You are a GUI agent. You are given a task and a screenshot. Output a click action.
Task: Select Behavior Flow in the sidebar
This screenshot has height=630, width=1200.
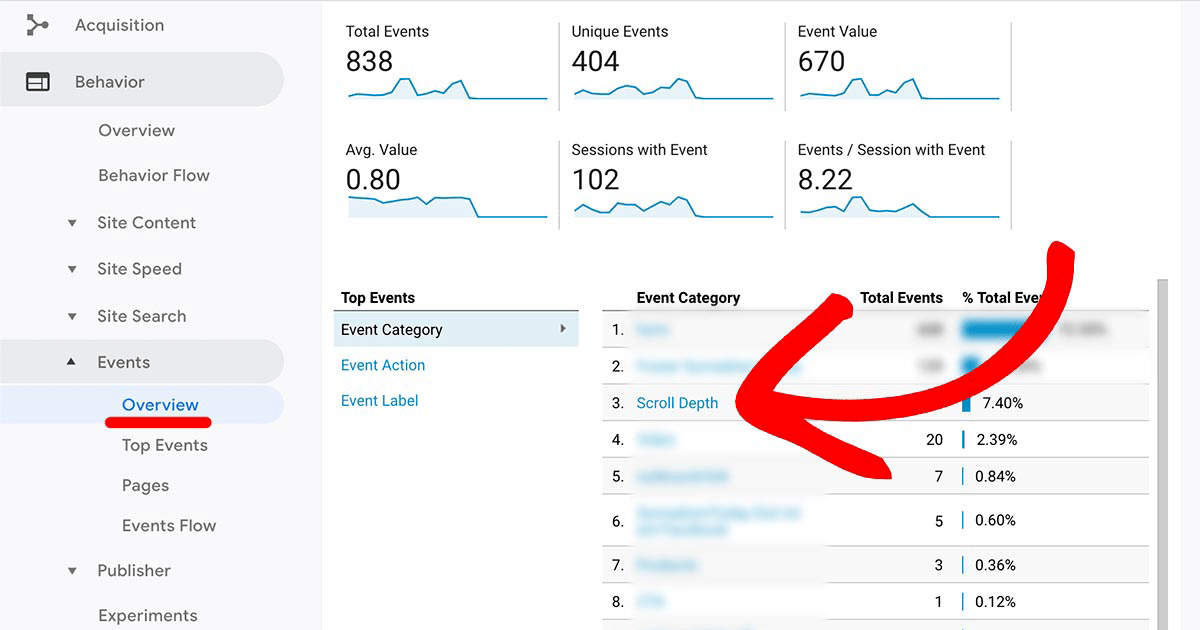153,175
